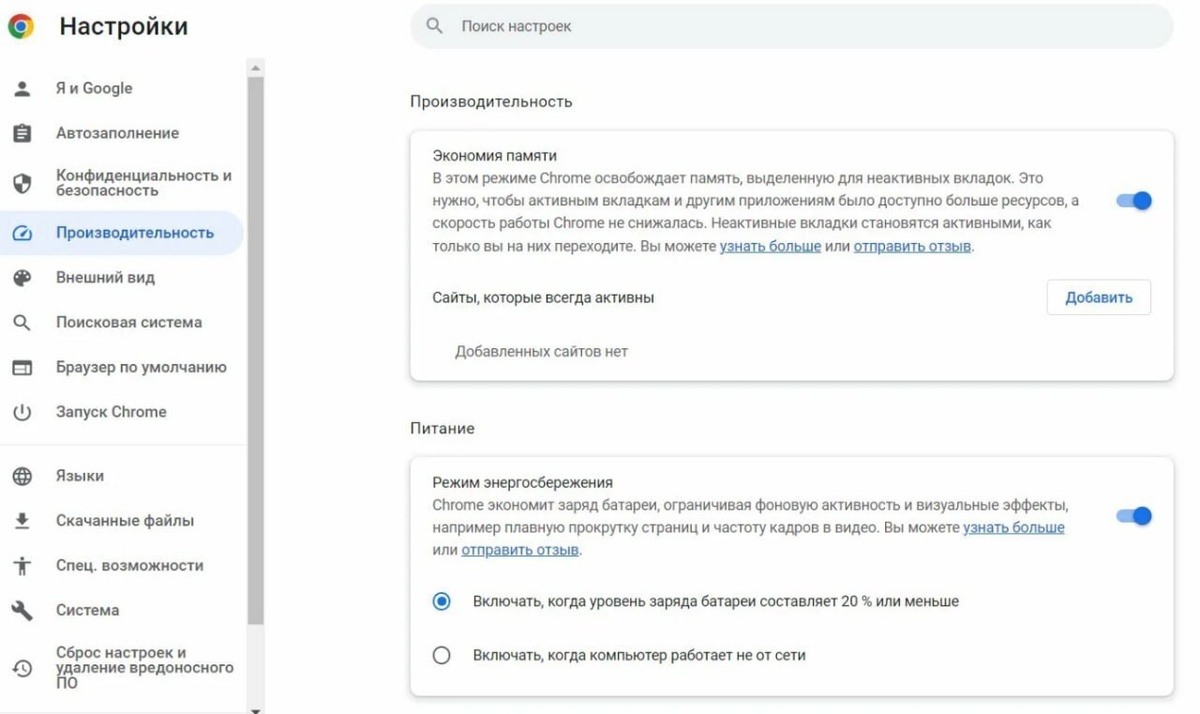Click the Поиск настроек search field
The image size is (1200, 714).
pyautogui.click(x=791, y=27)
